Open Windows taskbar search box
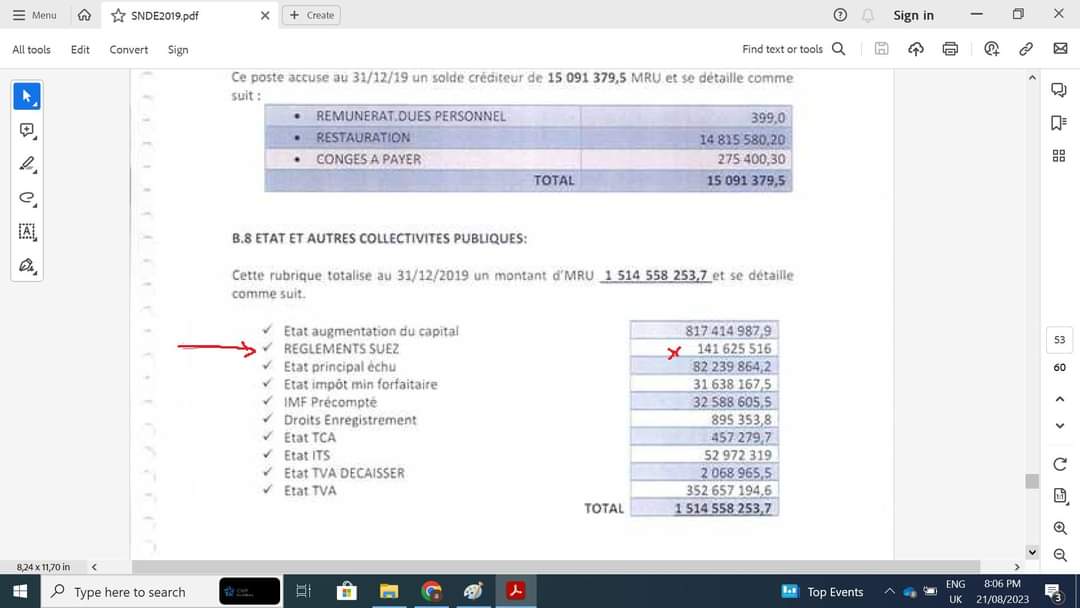 (128, 592)
